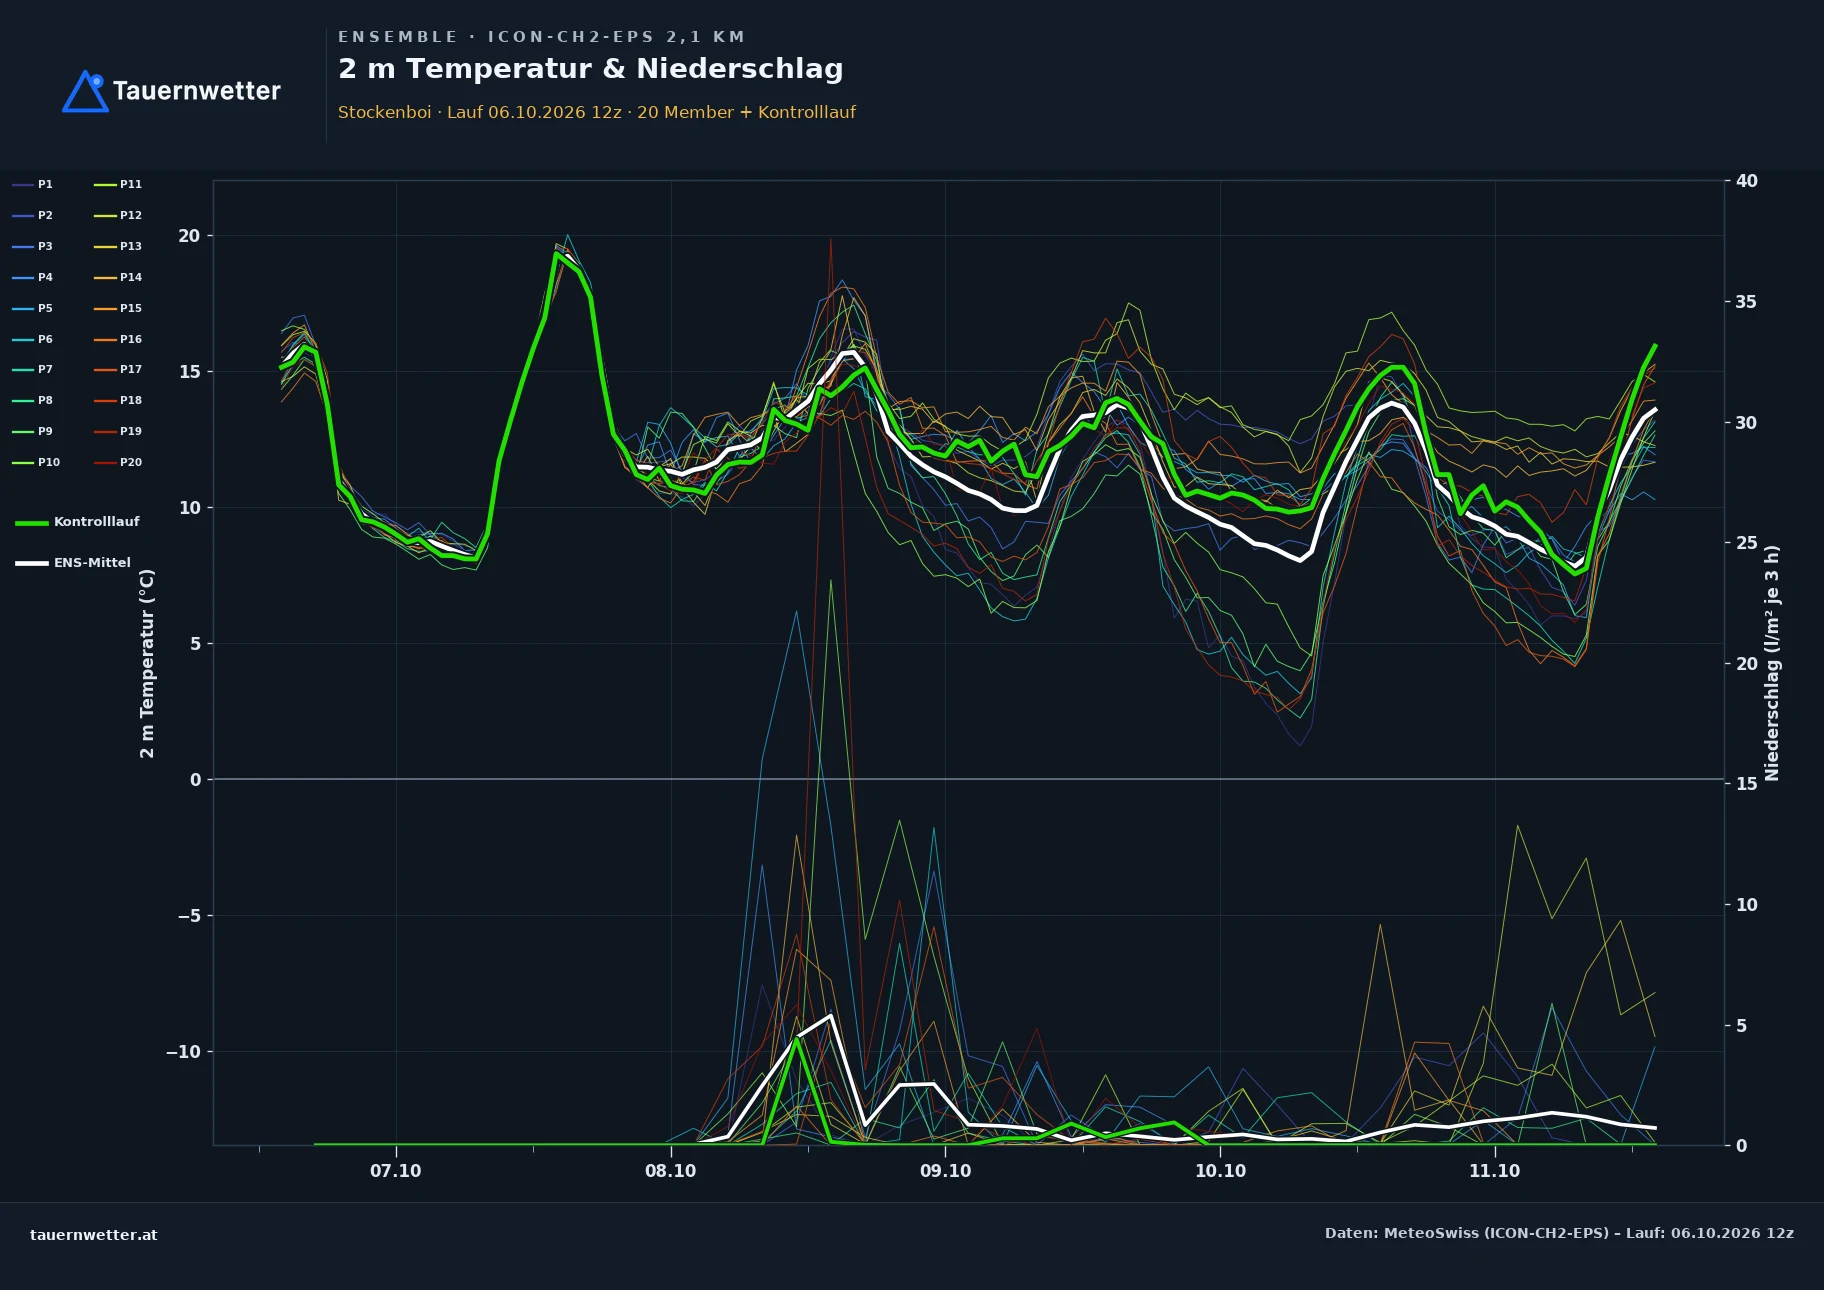Toggle the P16 orange legend entry
The image size is (1824, 1290).
coord(118,340)
